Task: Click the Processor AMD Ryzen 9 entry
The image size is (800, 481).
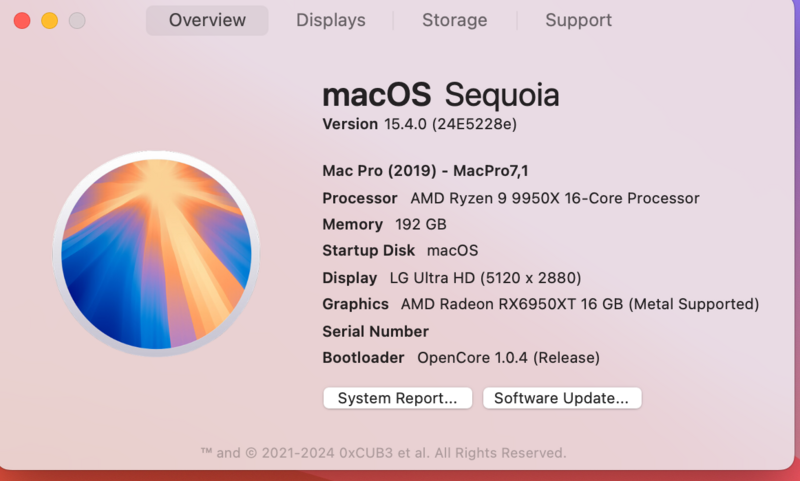Action: (x=510, y=198)
